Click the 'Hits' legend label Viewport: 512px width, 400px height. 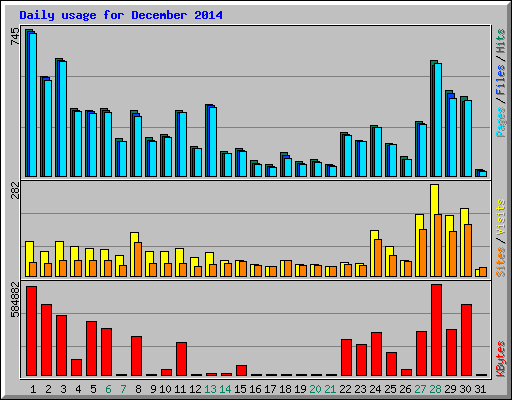501,42
